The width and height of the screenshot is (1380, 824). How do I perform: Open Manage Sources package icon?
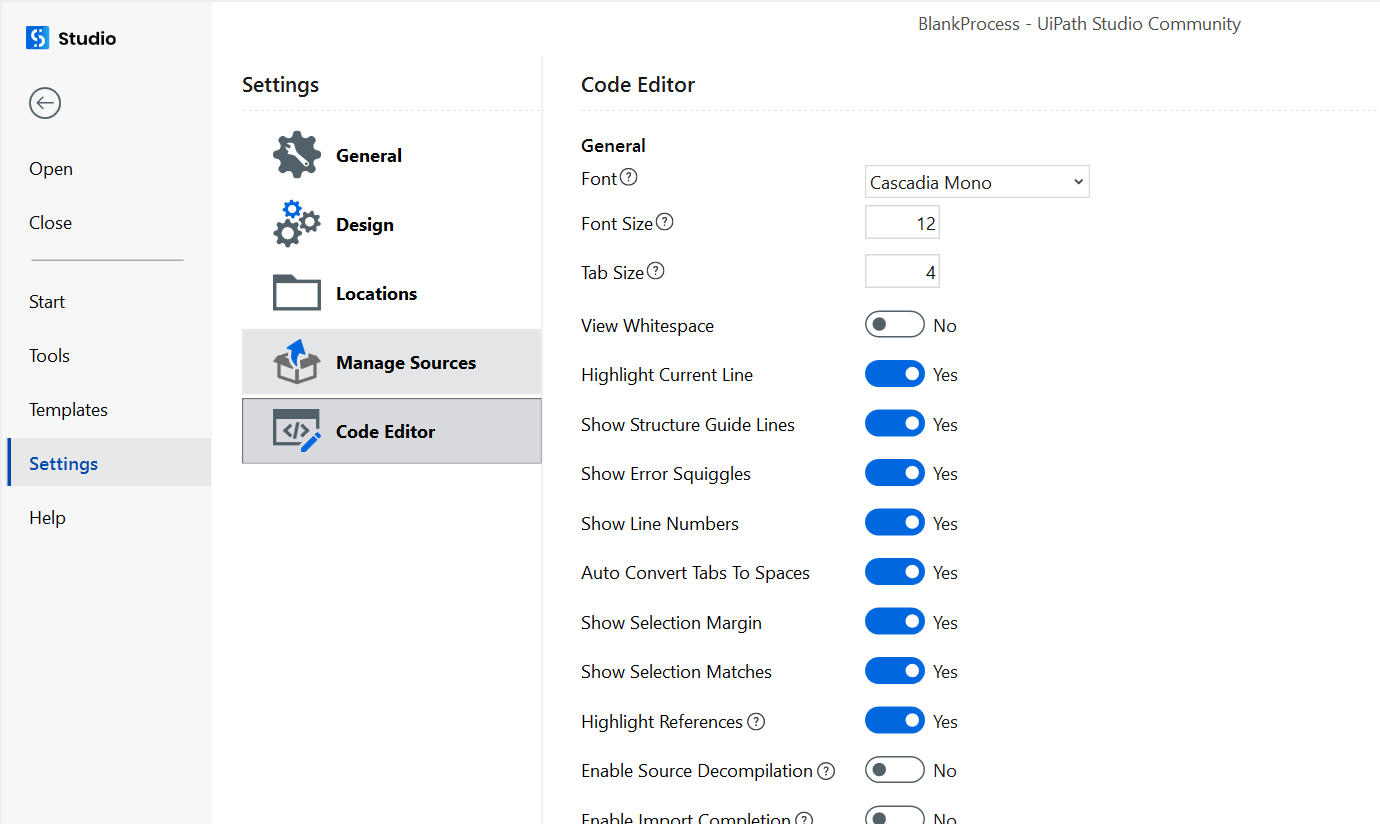(297, 362)
